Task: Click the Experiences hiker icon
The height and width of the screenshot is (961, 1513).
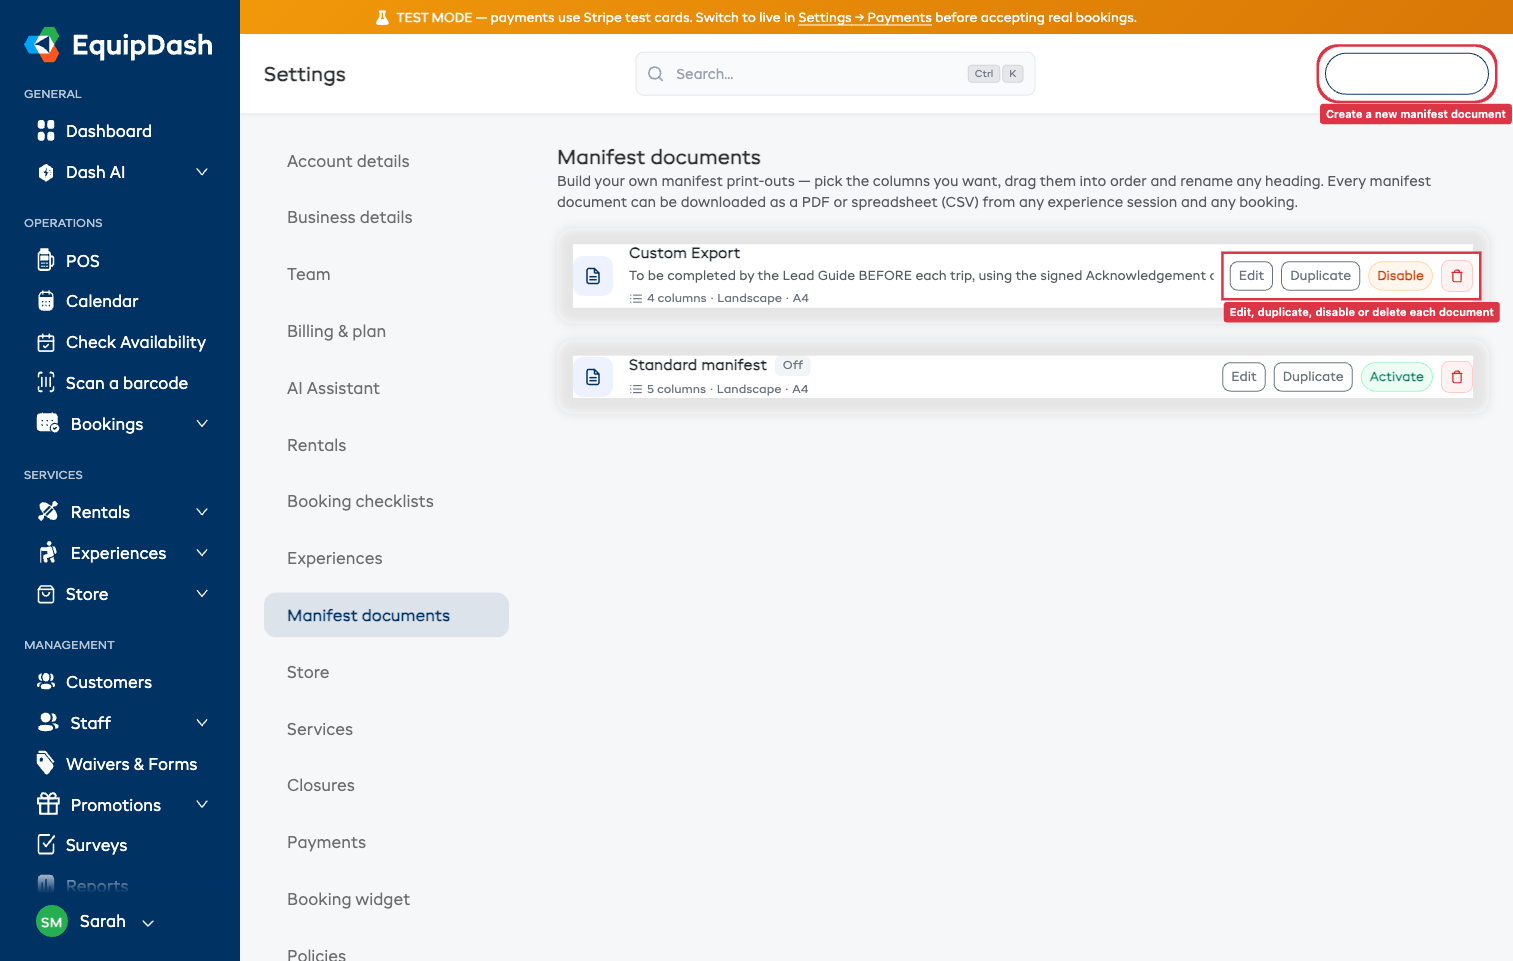Action: tap(48, 552)
